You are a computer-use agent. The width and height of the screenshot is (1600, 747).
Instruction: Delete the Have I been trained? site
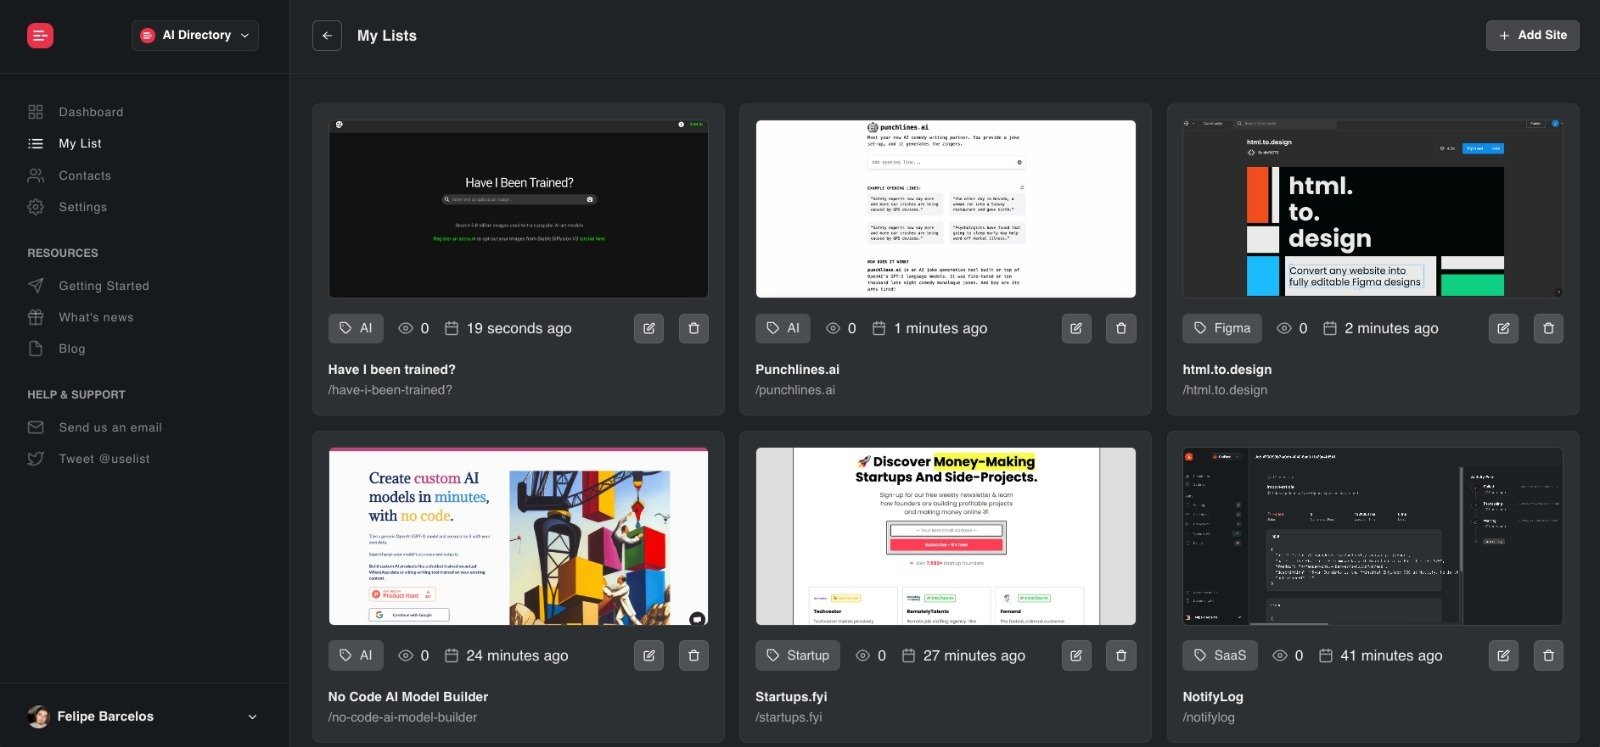click(x=694, y=328)
